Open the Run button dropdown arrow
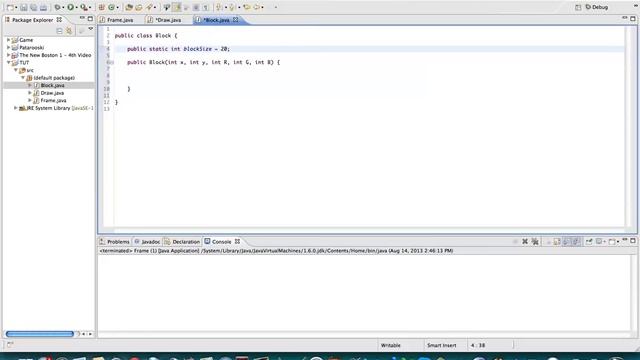Viewport: 640px width, 360px height. coord(76,7)
